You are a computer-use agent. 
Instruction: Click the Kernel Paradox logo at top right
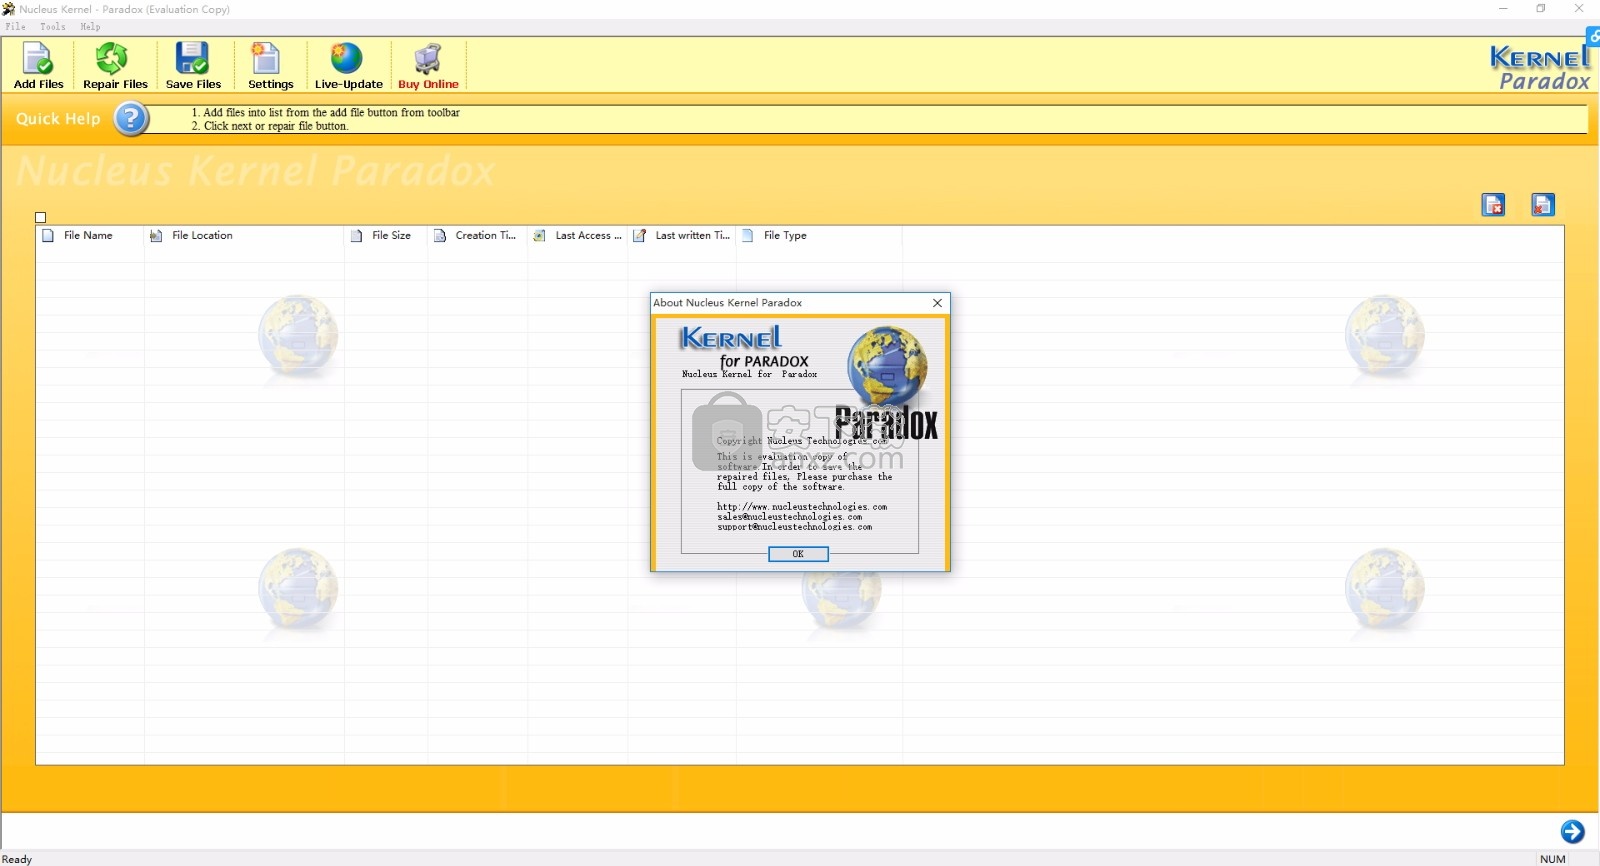coord(1540,68)
